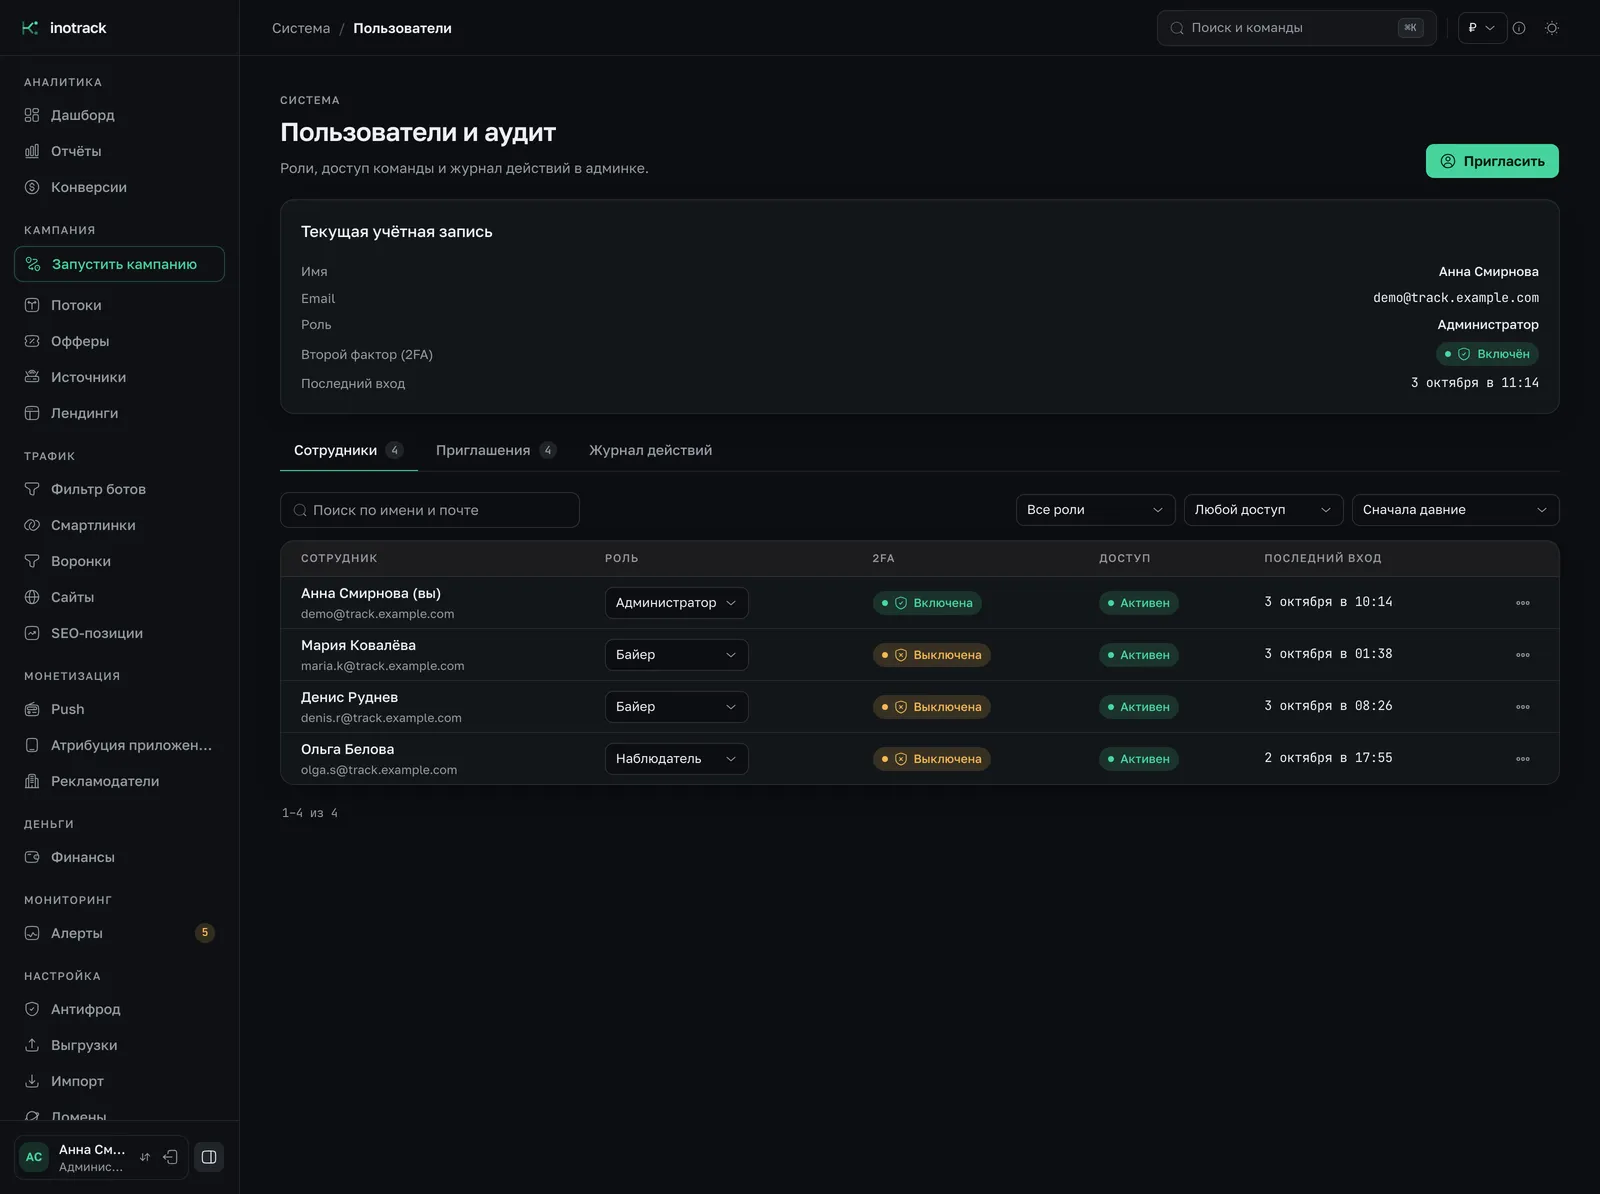Toggle the light/dark theme sun icon
The image size is (1600, 1194).
1552,28
